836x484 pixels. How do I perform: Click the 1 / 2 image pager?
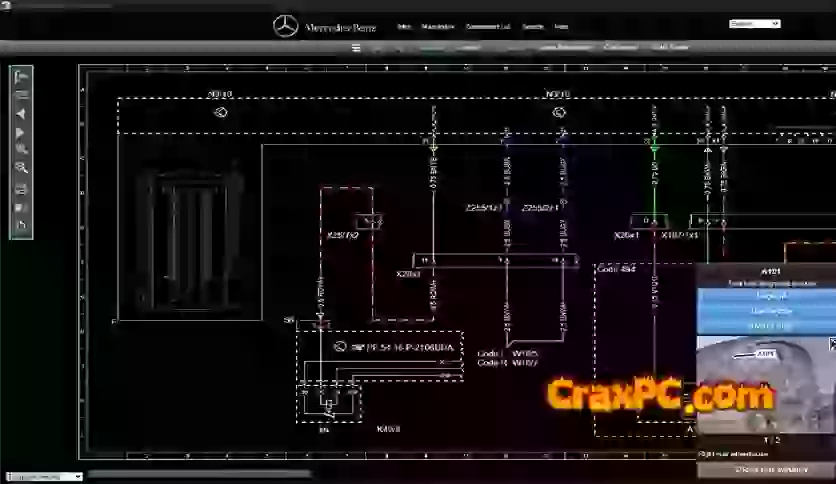[x=771, y=440]
